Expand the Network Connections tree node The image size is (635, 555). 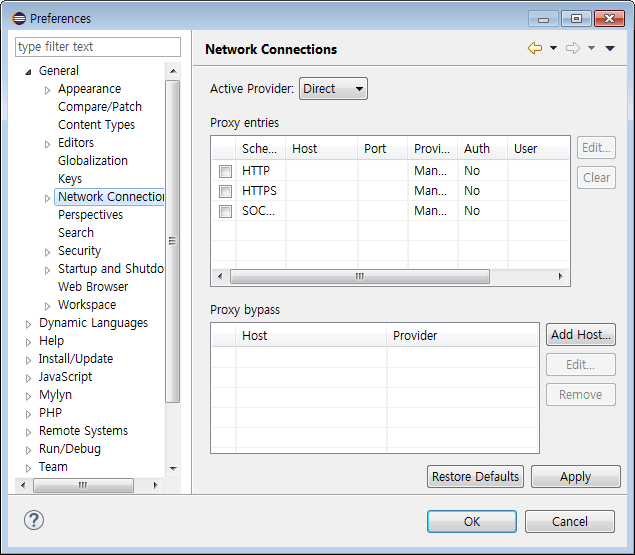click(47, 198)
